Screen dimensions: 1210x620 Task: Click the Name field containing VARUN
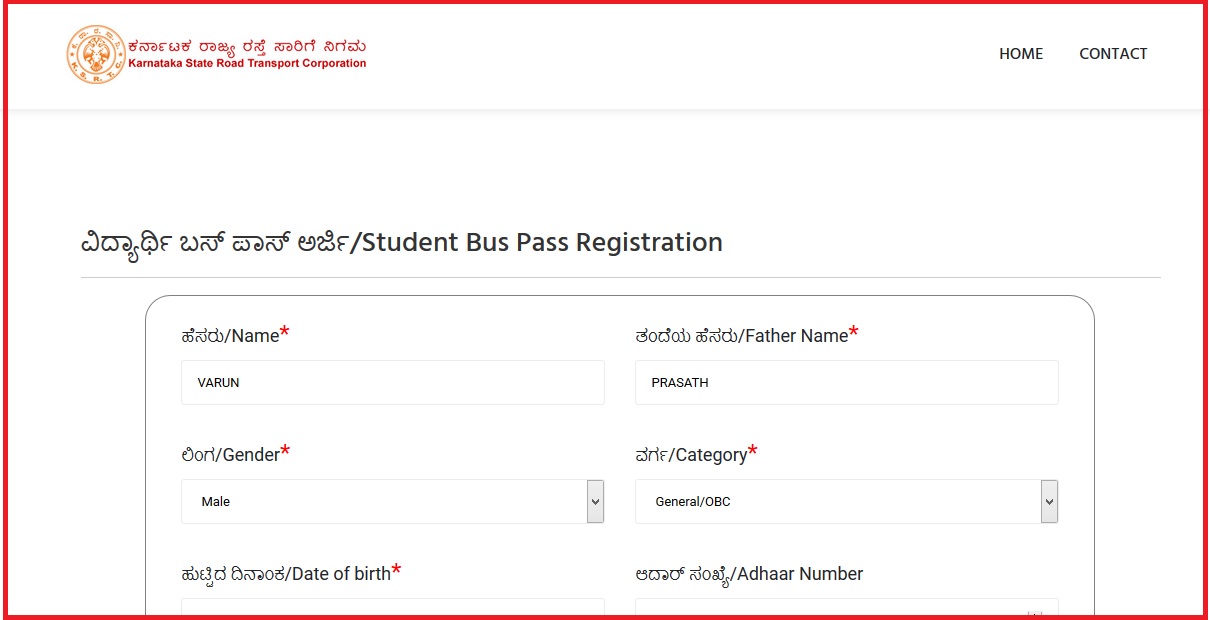[392, 382]
